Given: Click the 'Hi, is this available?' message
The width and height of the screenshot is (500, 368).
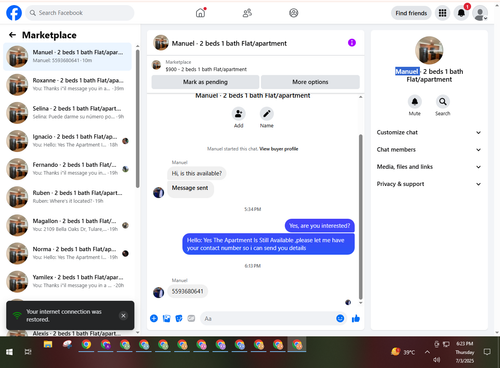Looking at the screenshot, I should [x=196, y=173].
